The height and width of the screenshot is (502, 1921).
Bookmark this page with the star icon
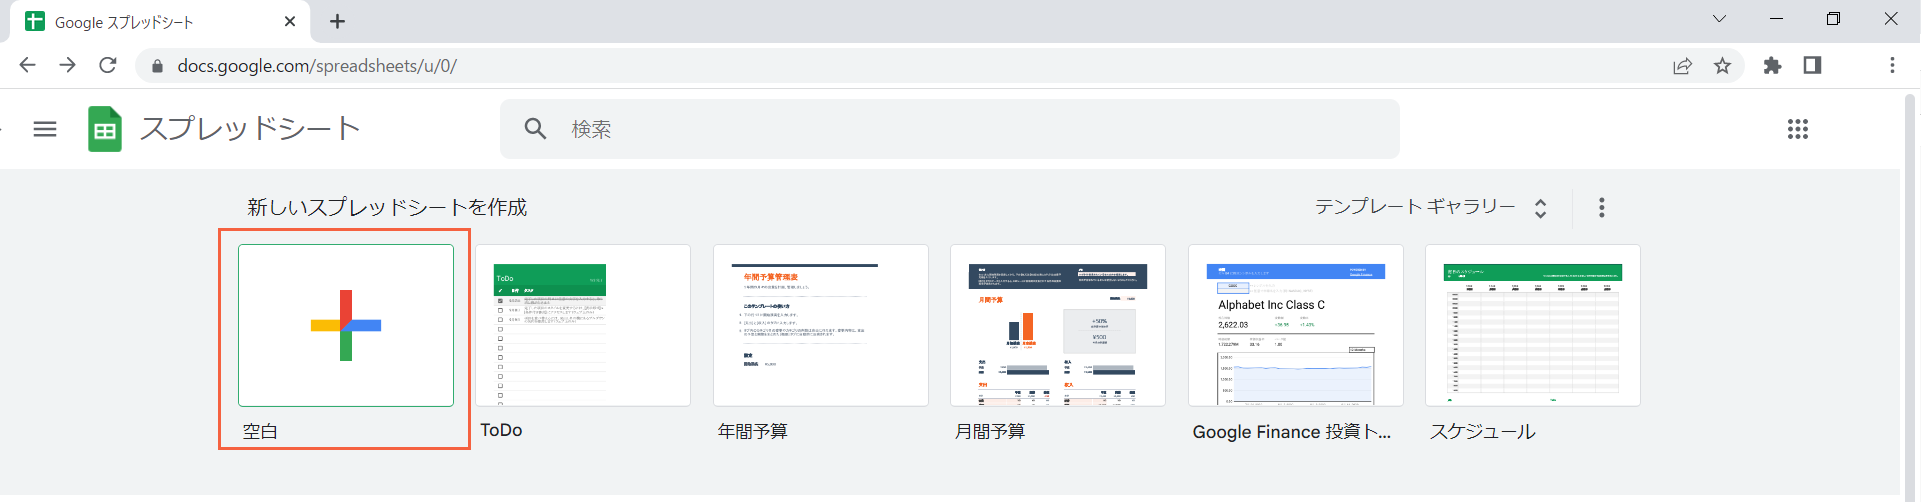[1722, 66]
